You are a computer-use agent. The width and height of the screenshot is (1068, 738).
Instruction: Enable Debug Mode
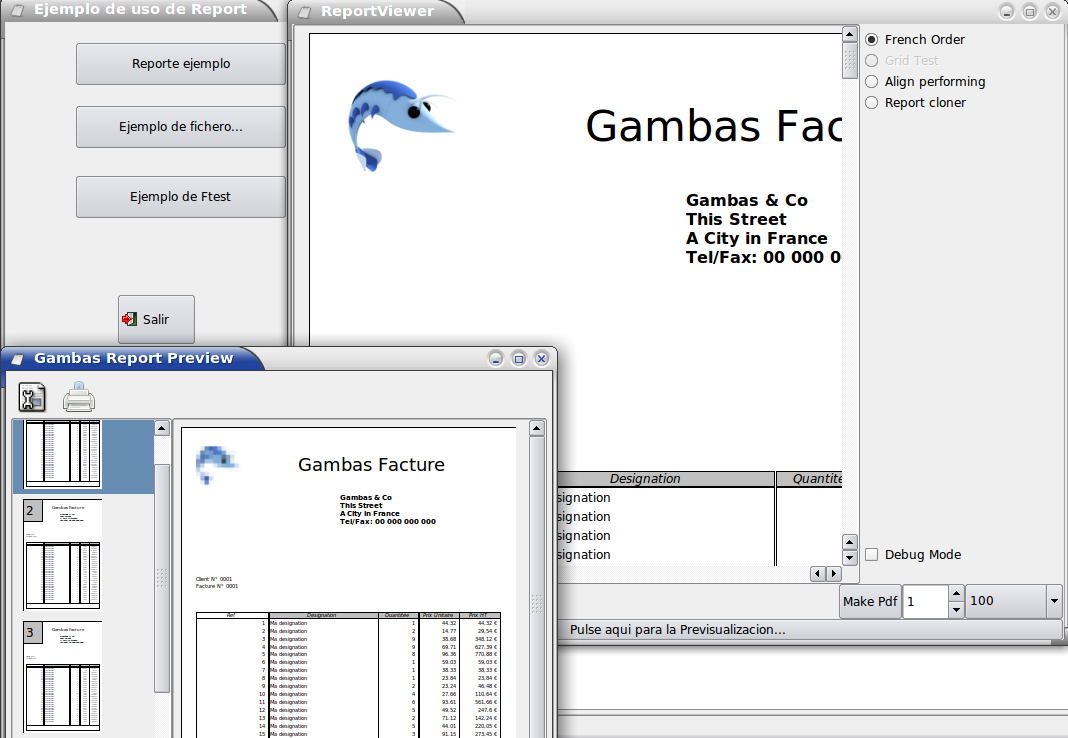871,554
